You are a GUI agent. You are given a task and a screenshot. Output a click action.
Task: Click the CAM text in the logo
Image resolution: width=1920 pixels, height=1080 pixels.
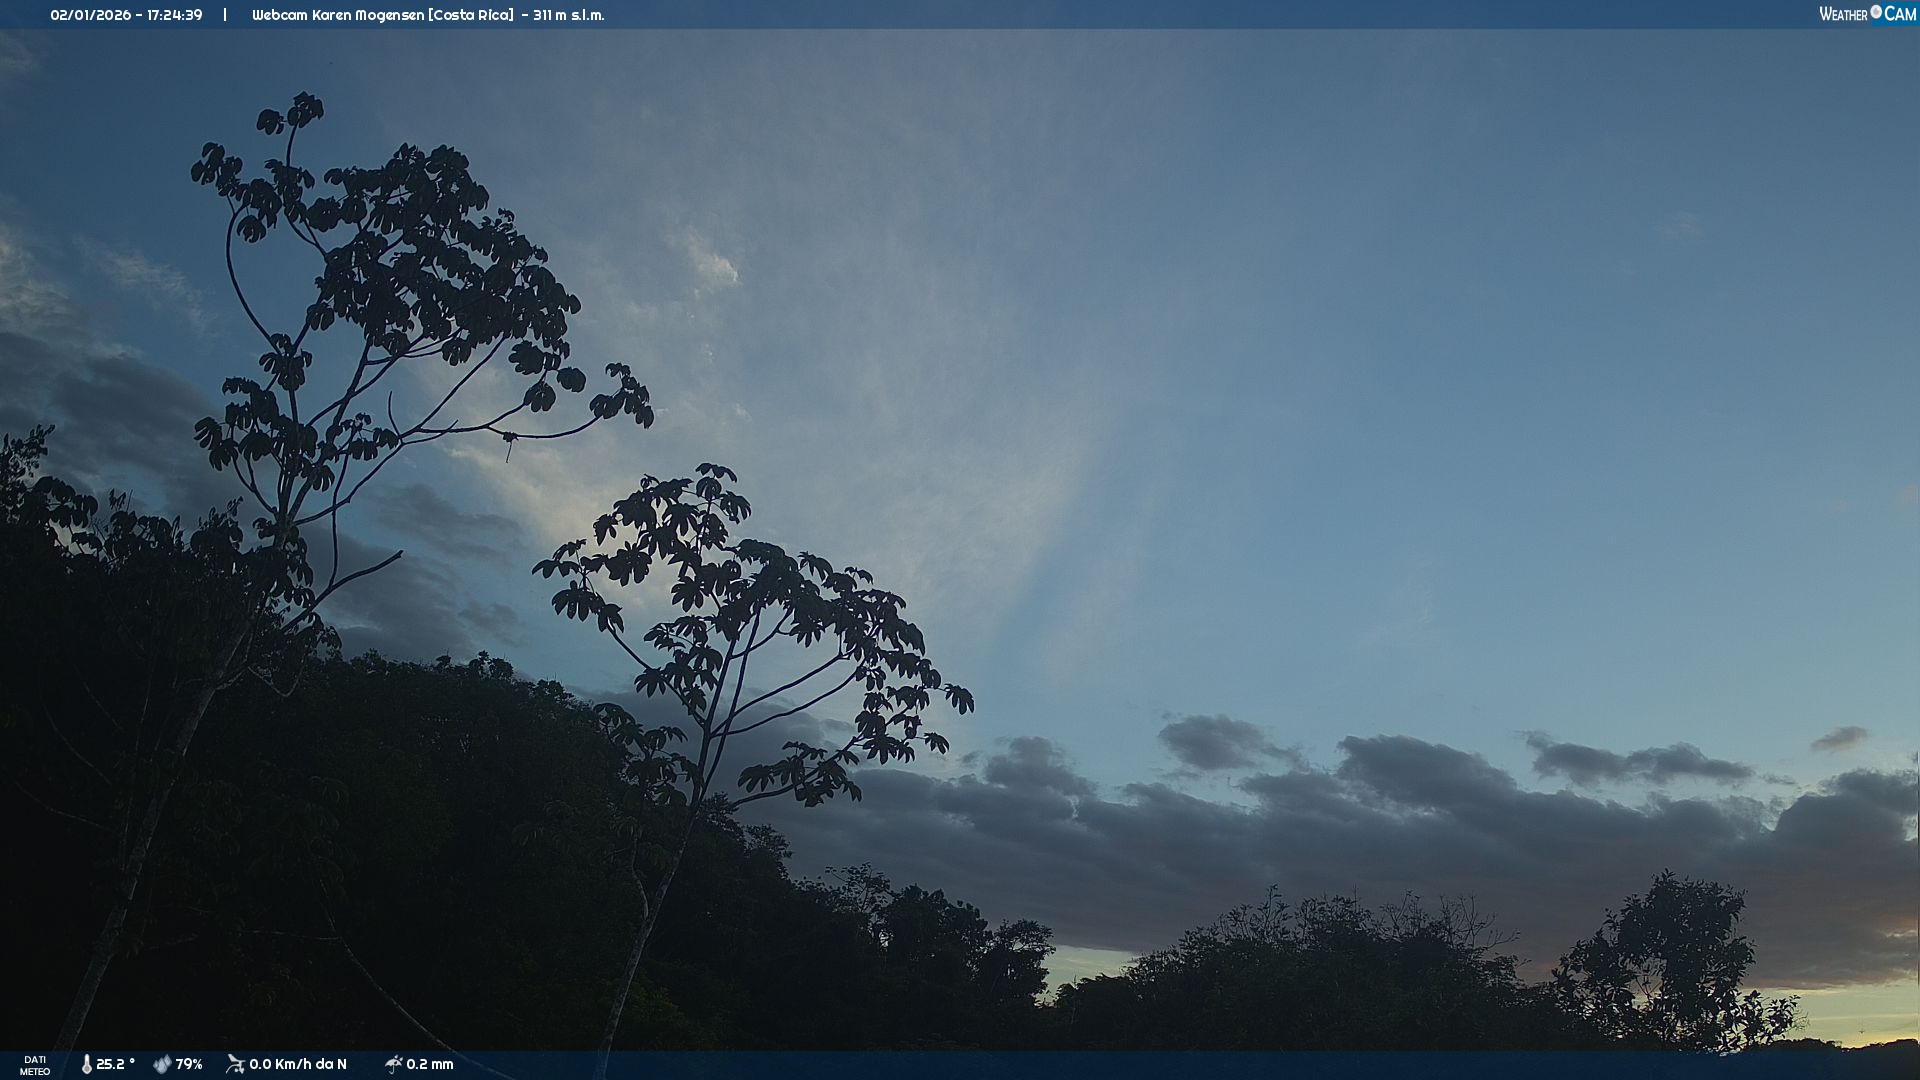coord(1900,14)
